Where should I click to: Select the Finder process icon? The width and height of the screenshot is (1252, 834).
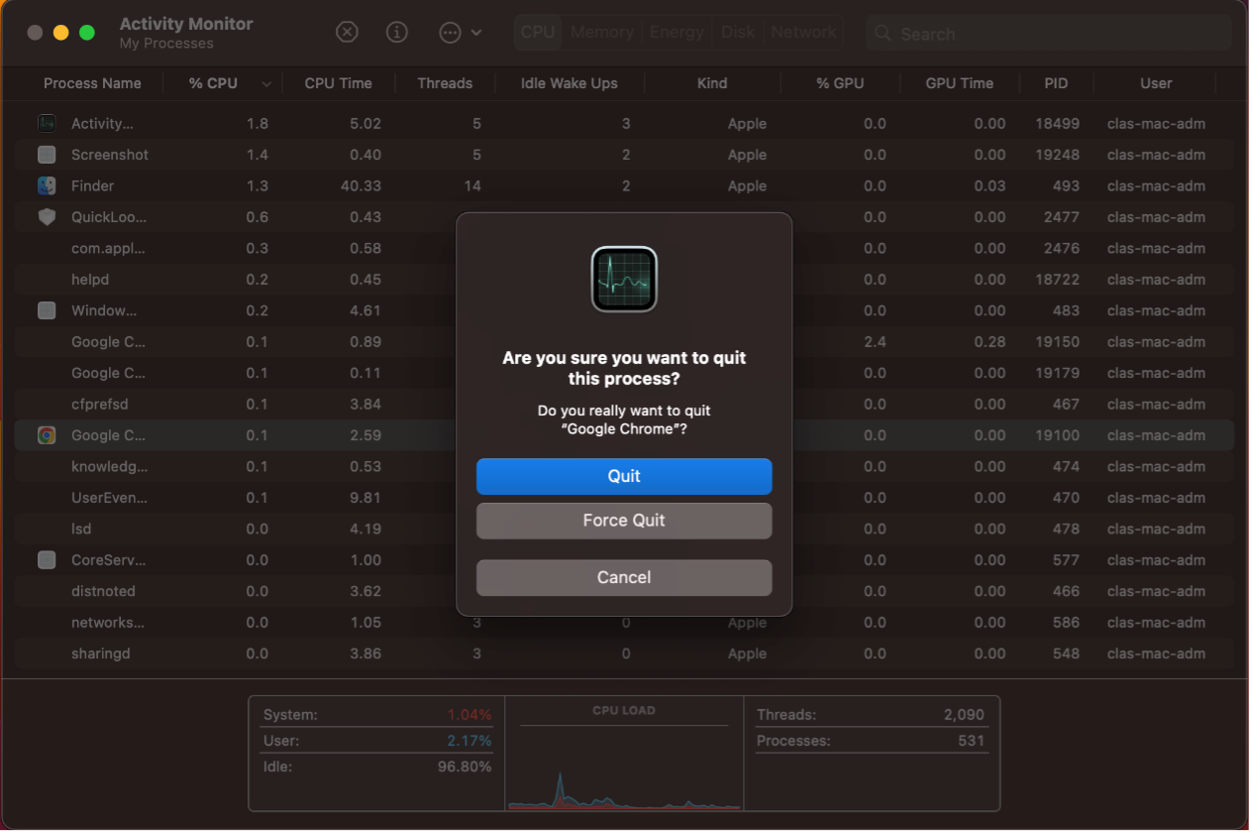point(47,186)
